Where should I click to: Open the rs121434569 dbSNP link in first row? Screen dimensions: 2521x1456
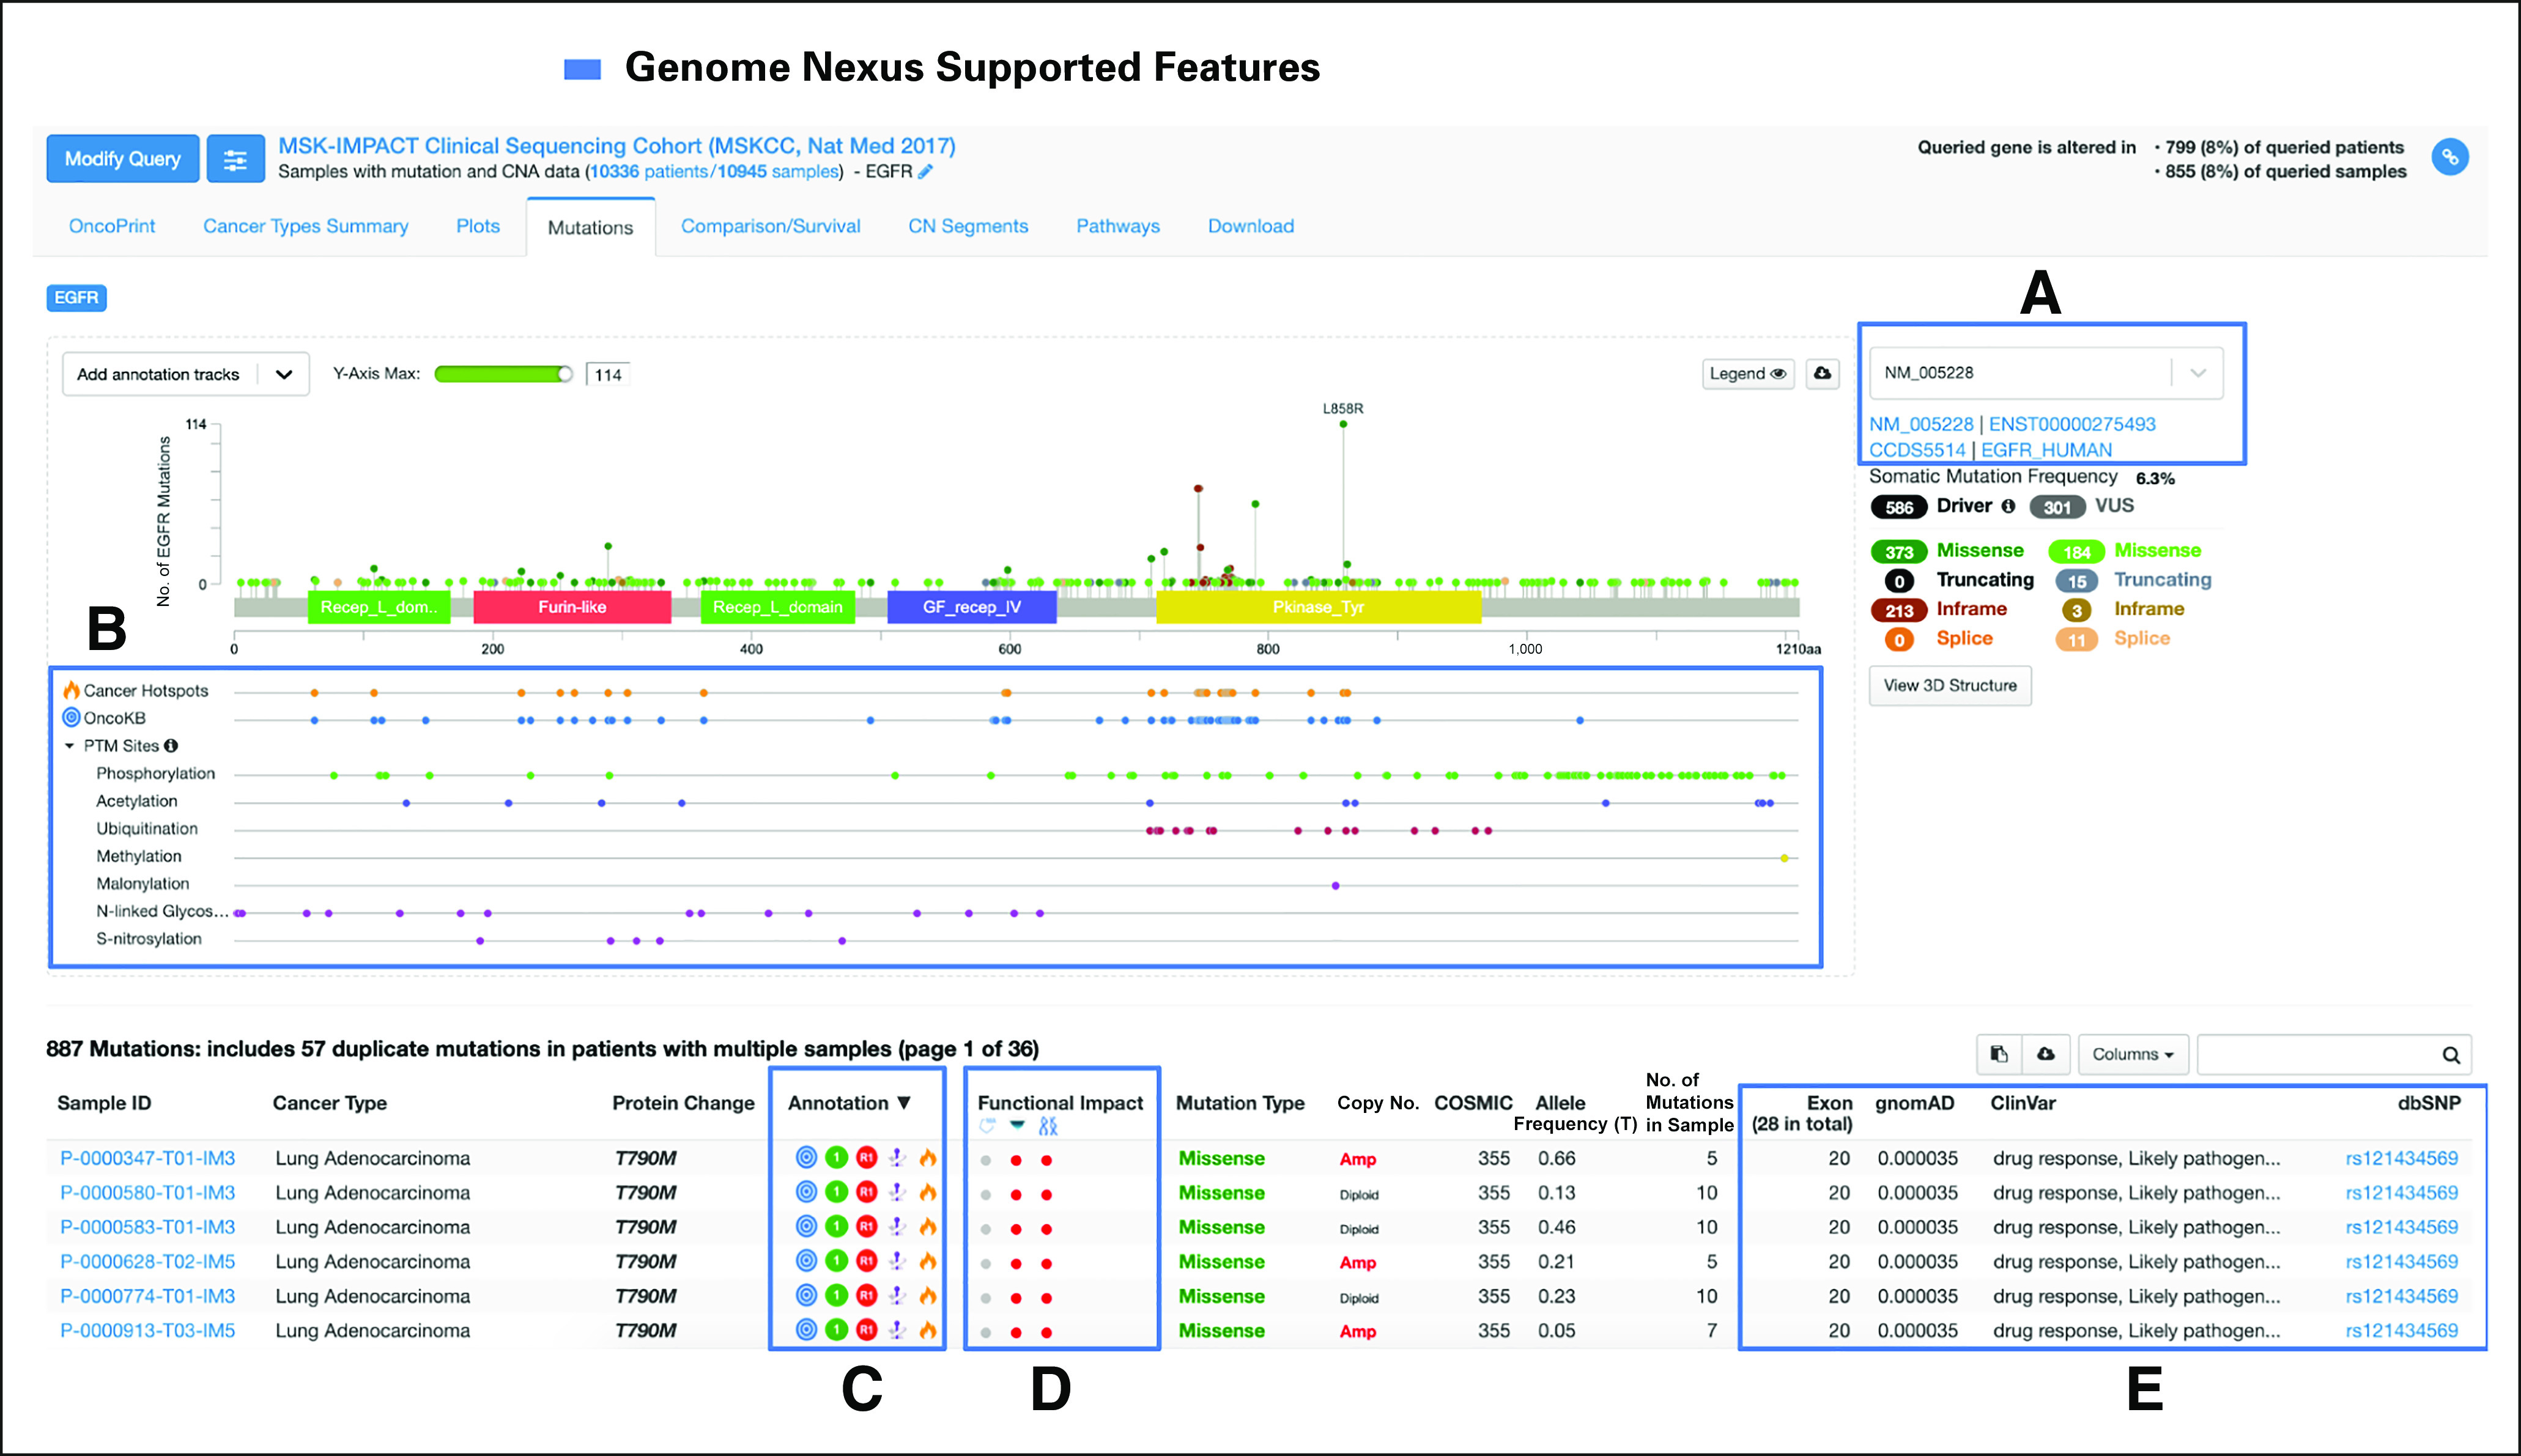[2401, 1158]
